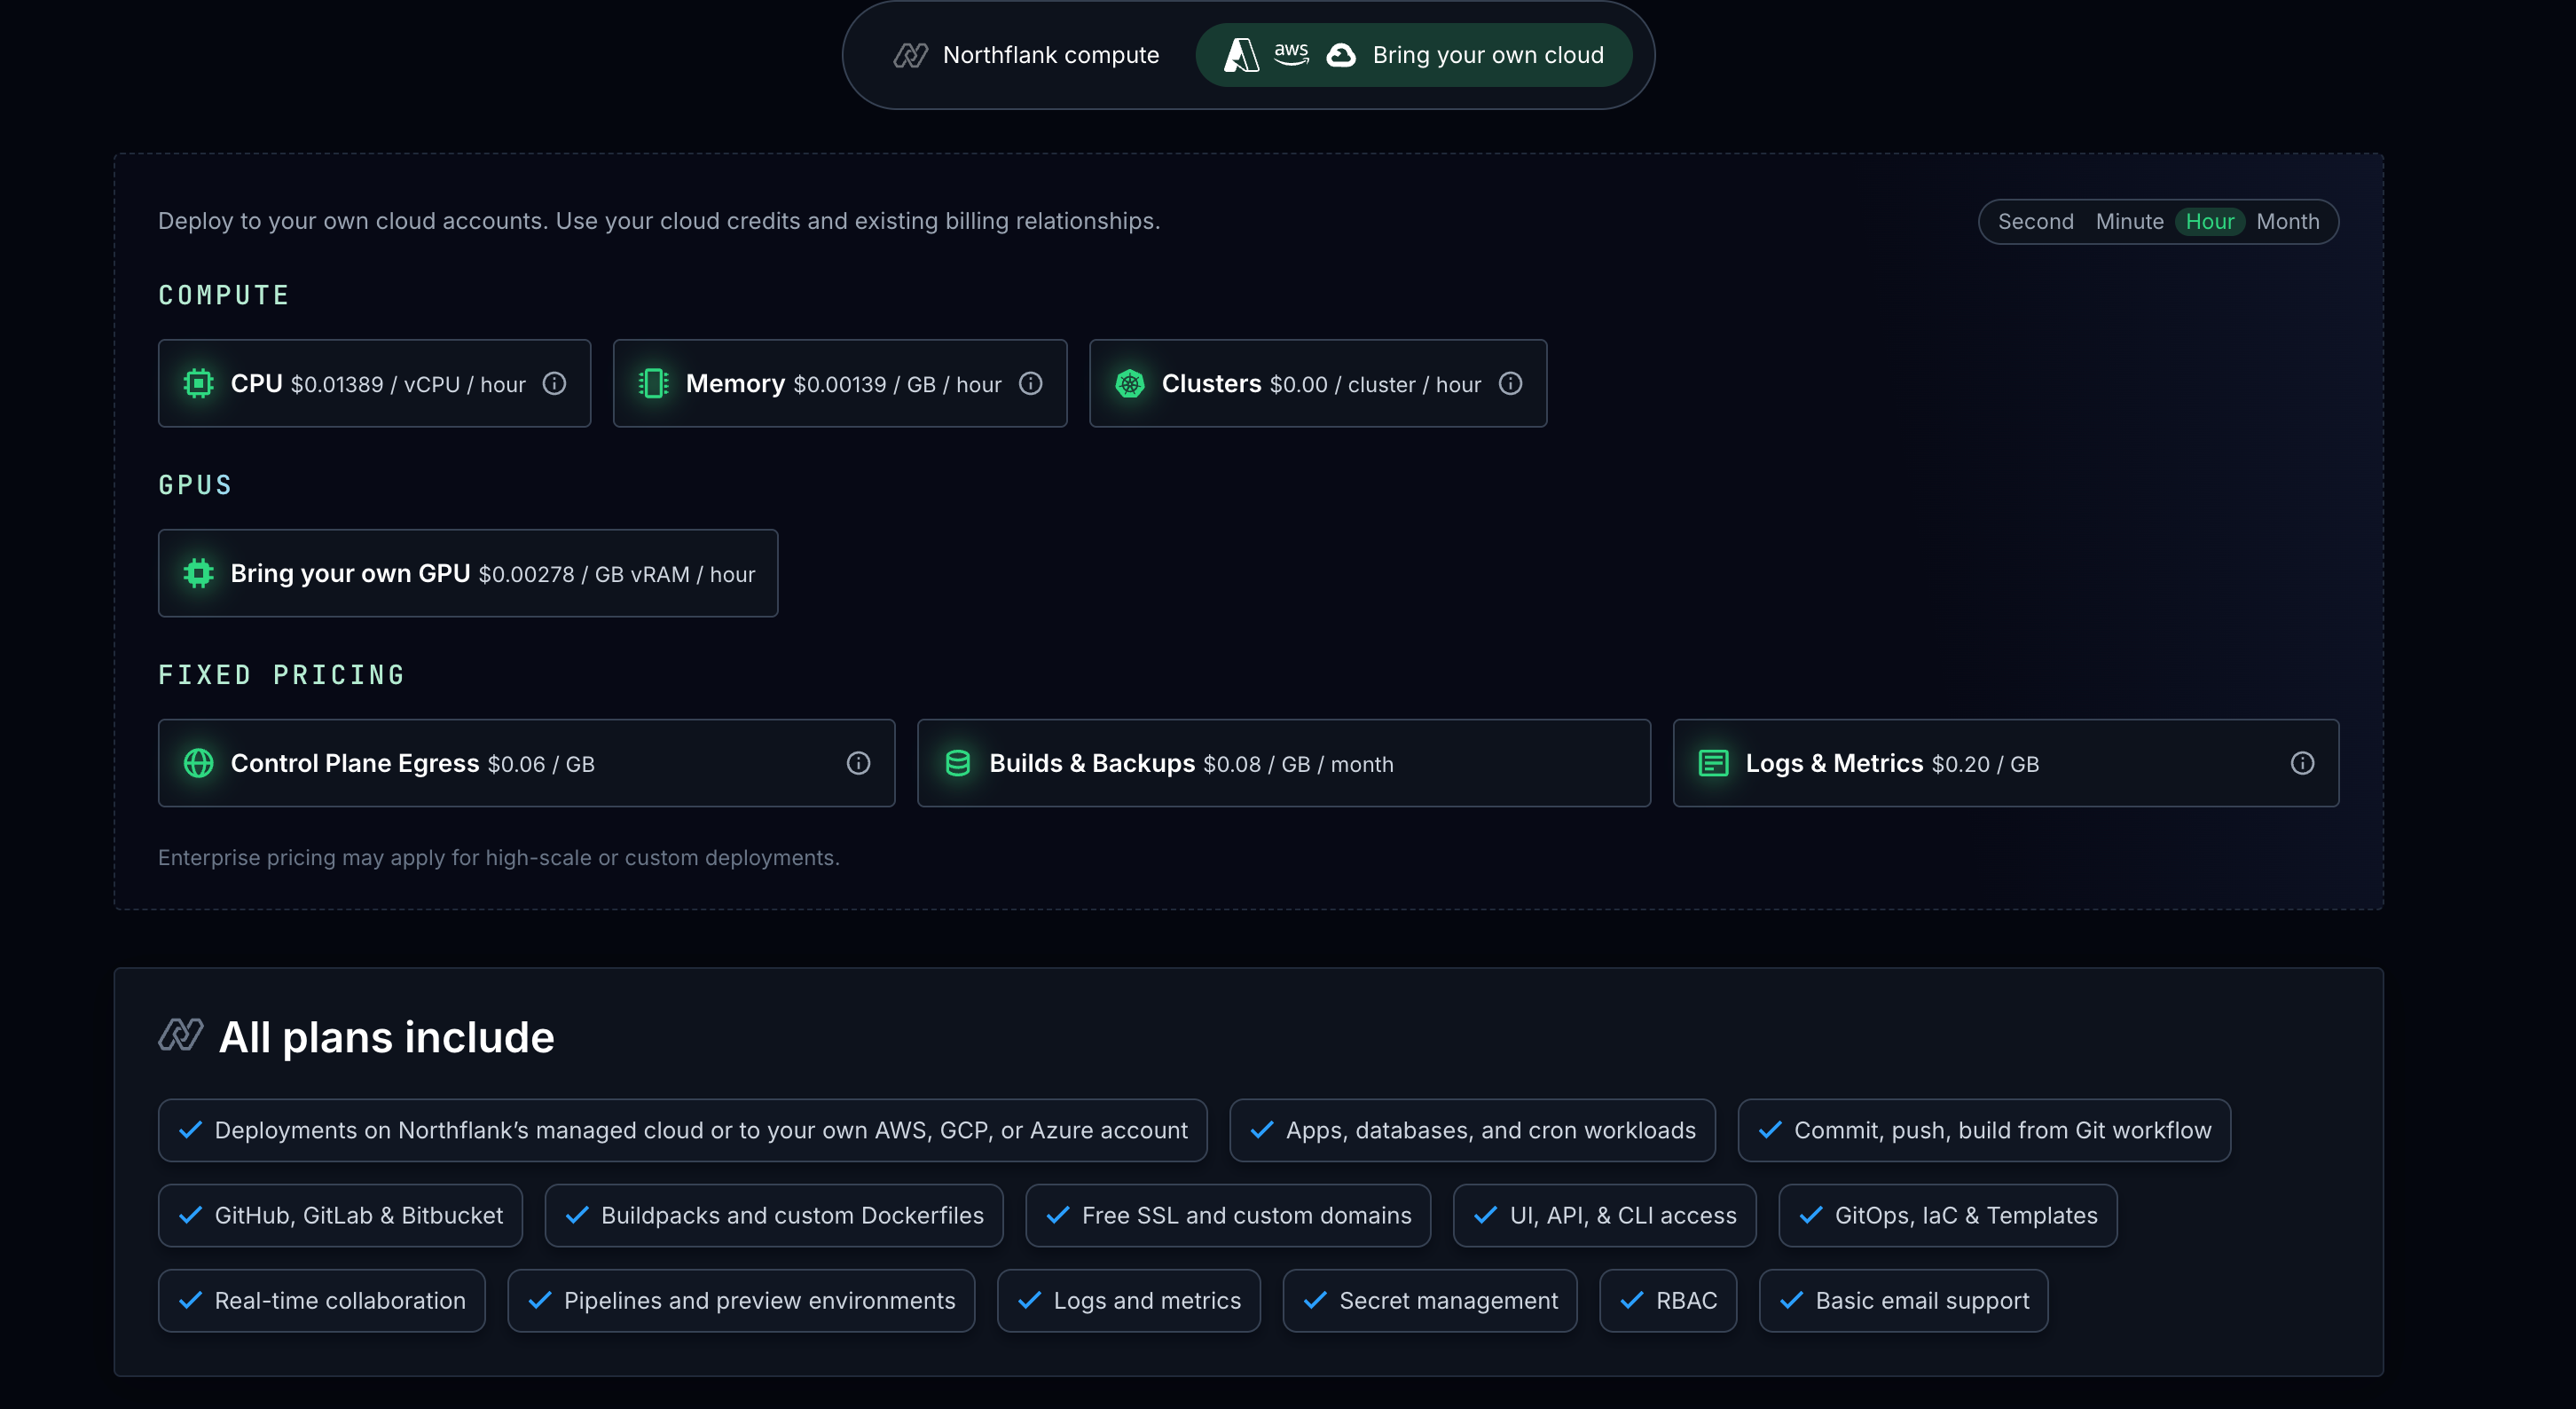
Task: Click the Builds & Backups pricing card
Action: tap(1283, 764)
